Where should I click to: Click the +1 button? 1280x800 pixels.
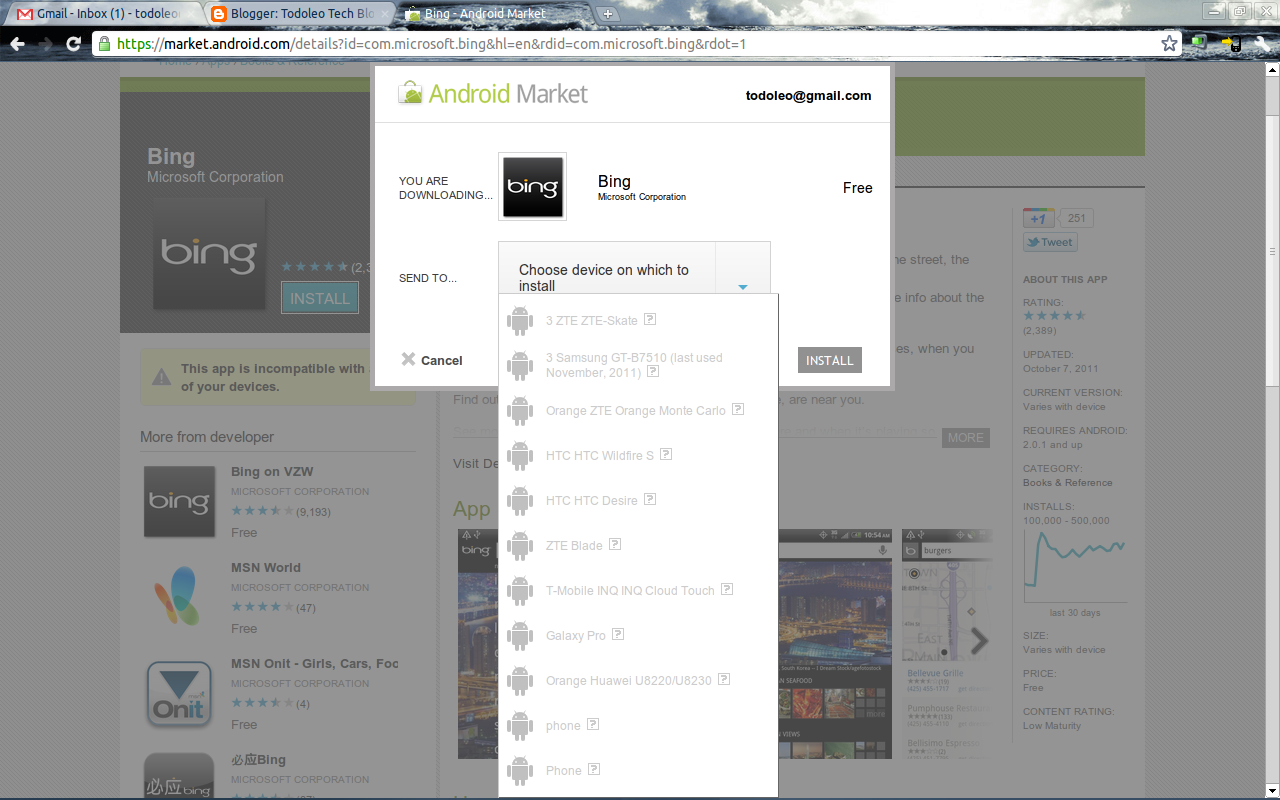click(x=1039, y=217)
